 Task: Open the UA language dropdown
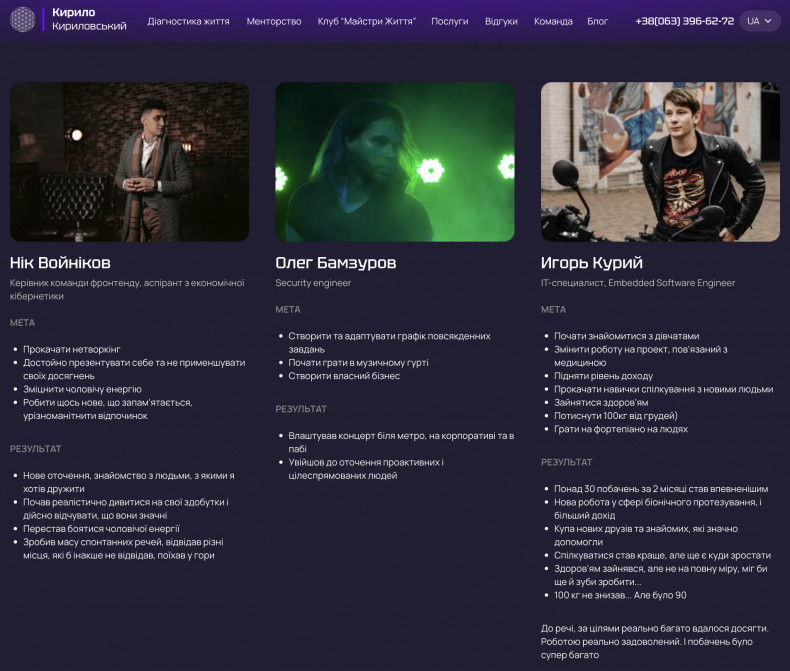[x=760, y=21]
